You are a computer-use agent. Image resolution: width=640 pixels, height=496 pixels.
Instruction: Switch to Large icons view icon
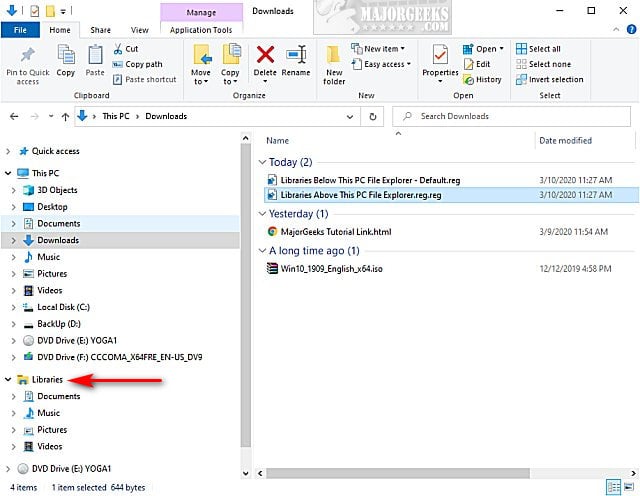629,487
